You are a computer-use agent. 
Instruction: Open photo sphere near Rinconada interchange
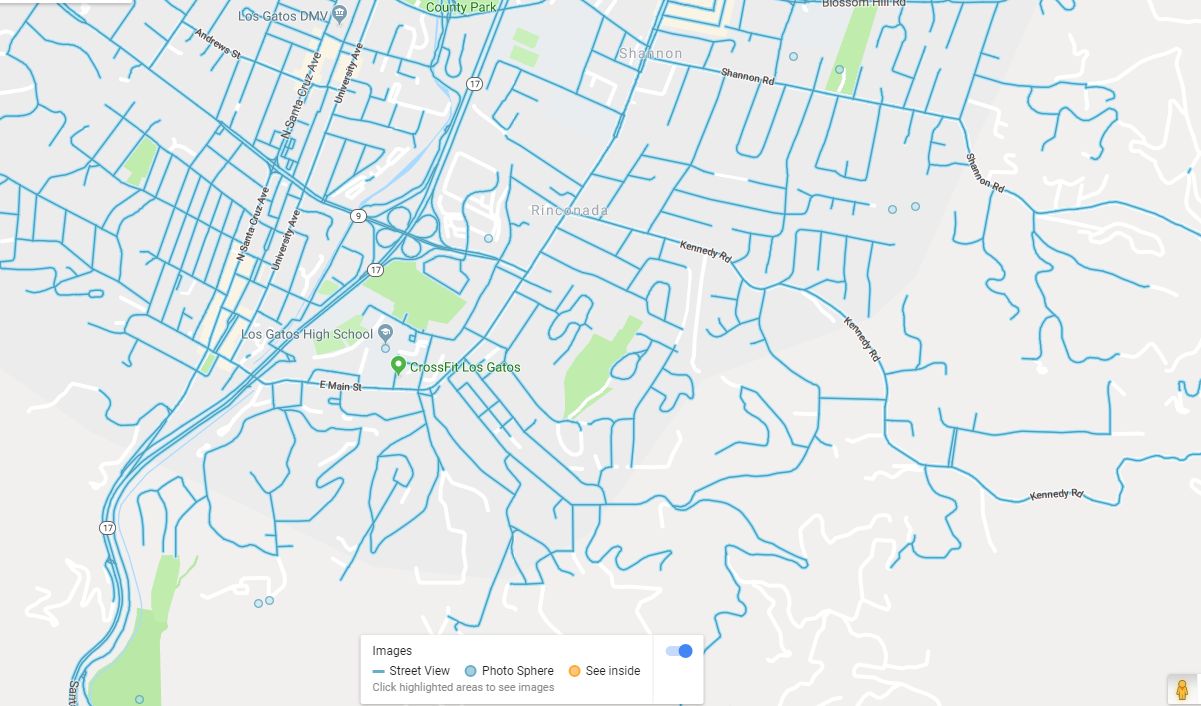coord(488,238)
